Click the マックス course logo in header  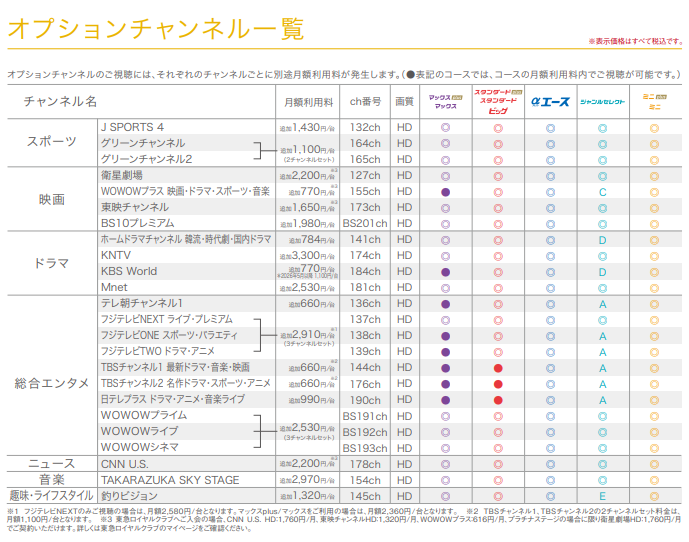[x=445, y=102]
